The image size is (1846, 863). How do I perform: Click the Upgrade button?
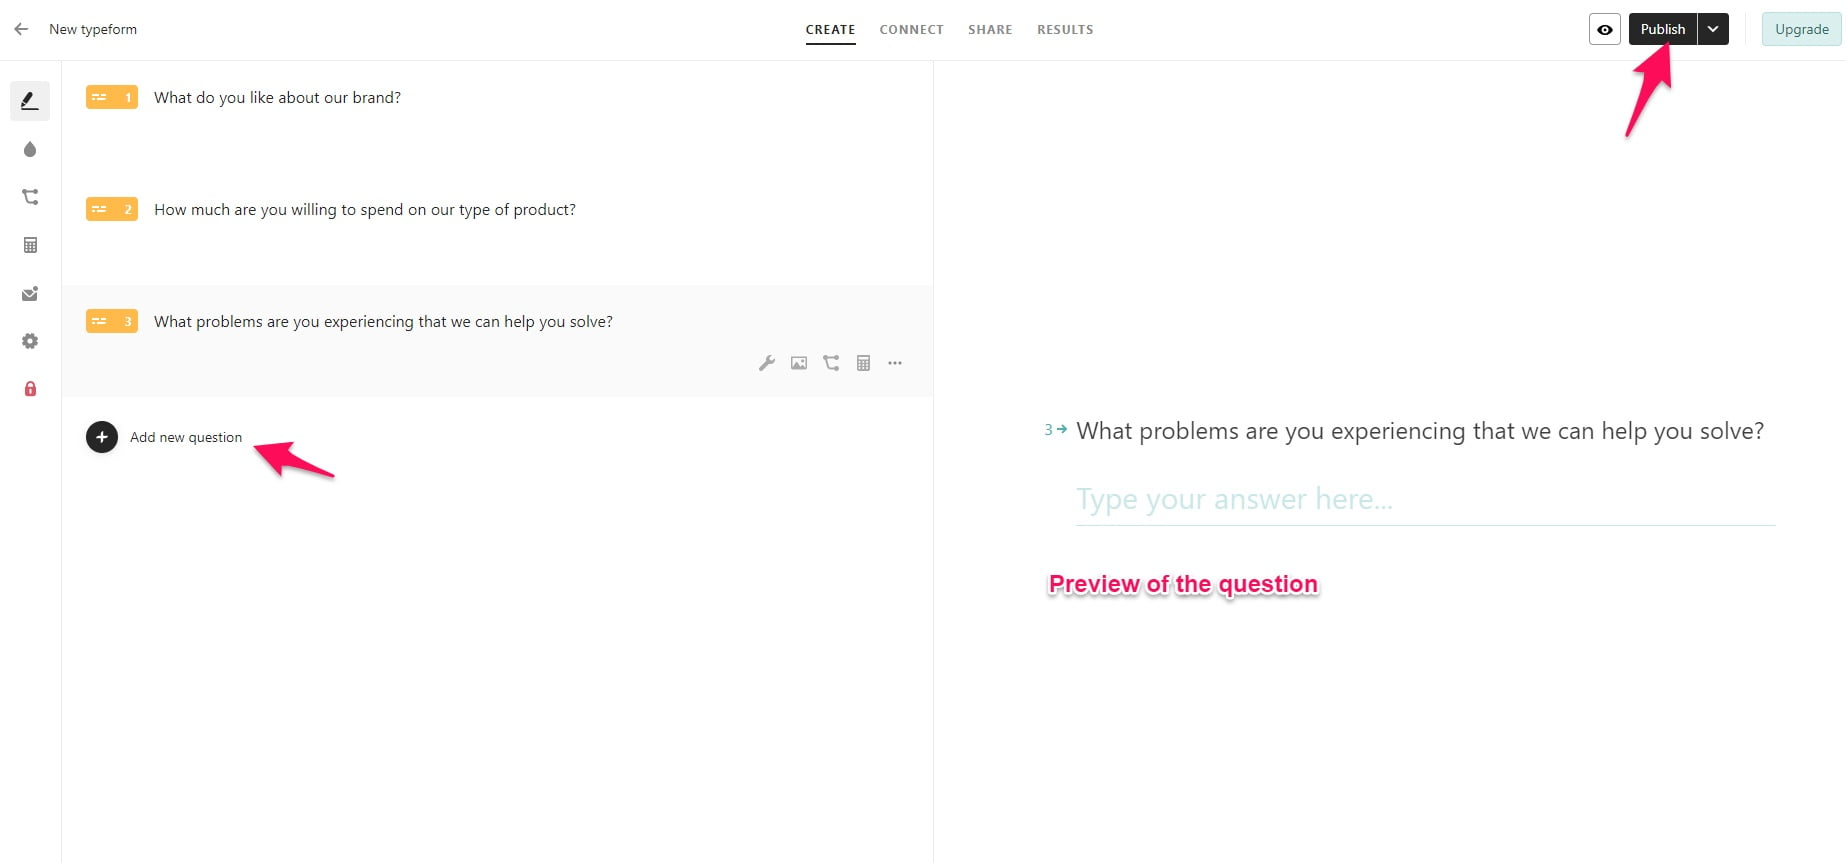tap(1801, 29)
